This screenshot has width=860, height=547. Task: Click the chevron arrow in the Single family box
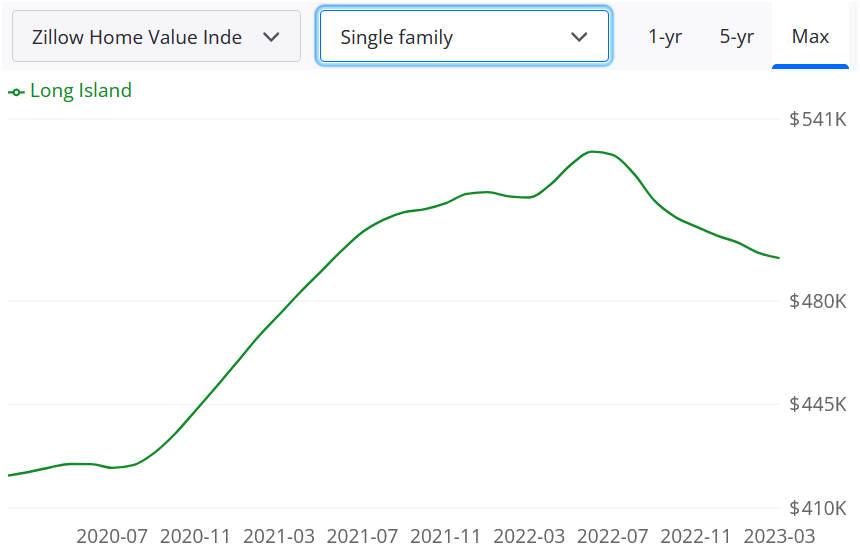(579, 37)
